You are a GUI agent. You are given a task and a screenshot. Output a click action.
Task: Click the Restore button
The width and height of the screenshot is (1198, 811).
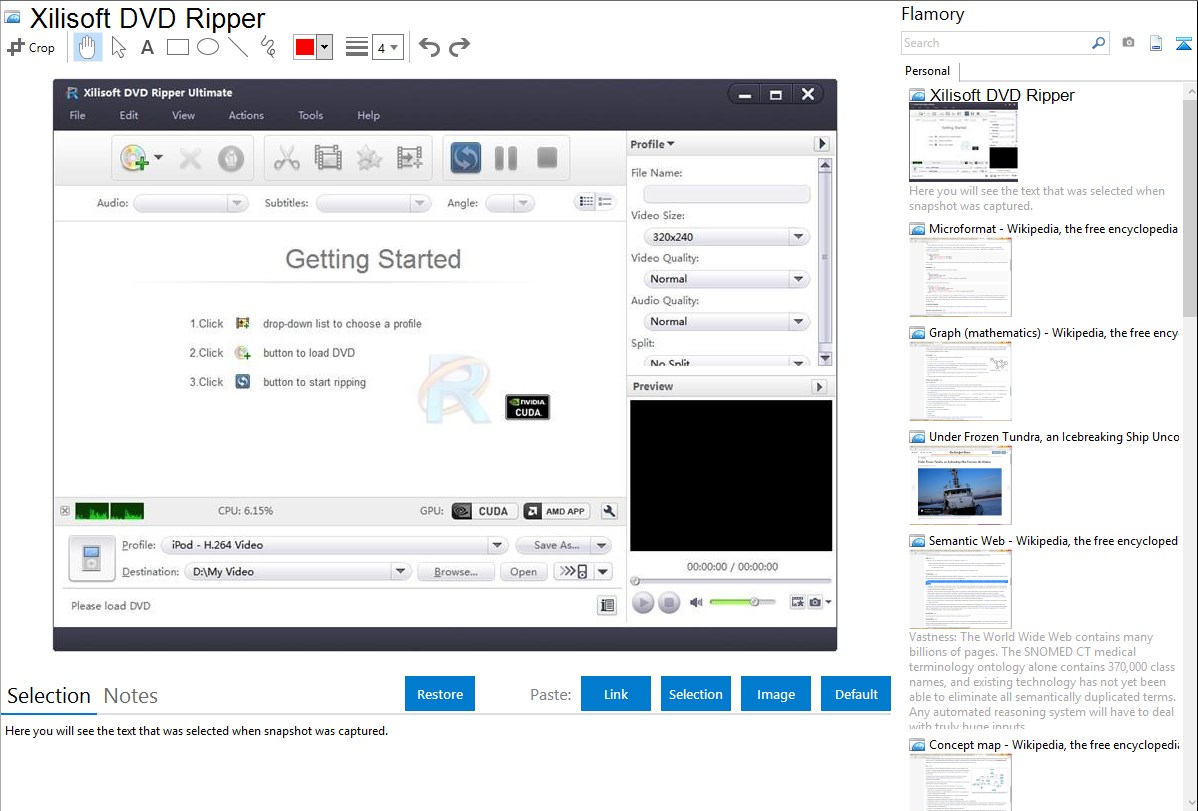pyautogui.click(x=440, y=694)
